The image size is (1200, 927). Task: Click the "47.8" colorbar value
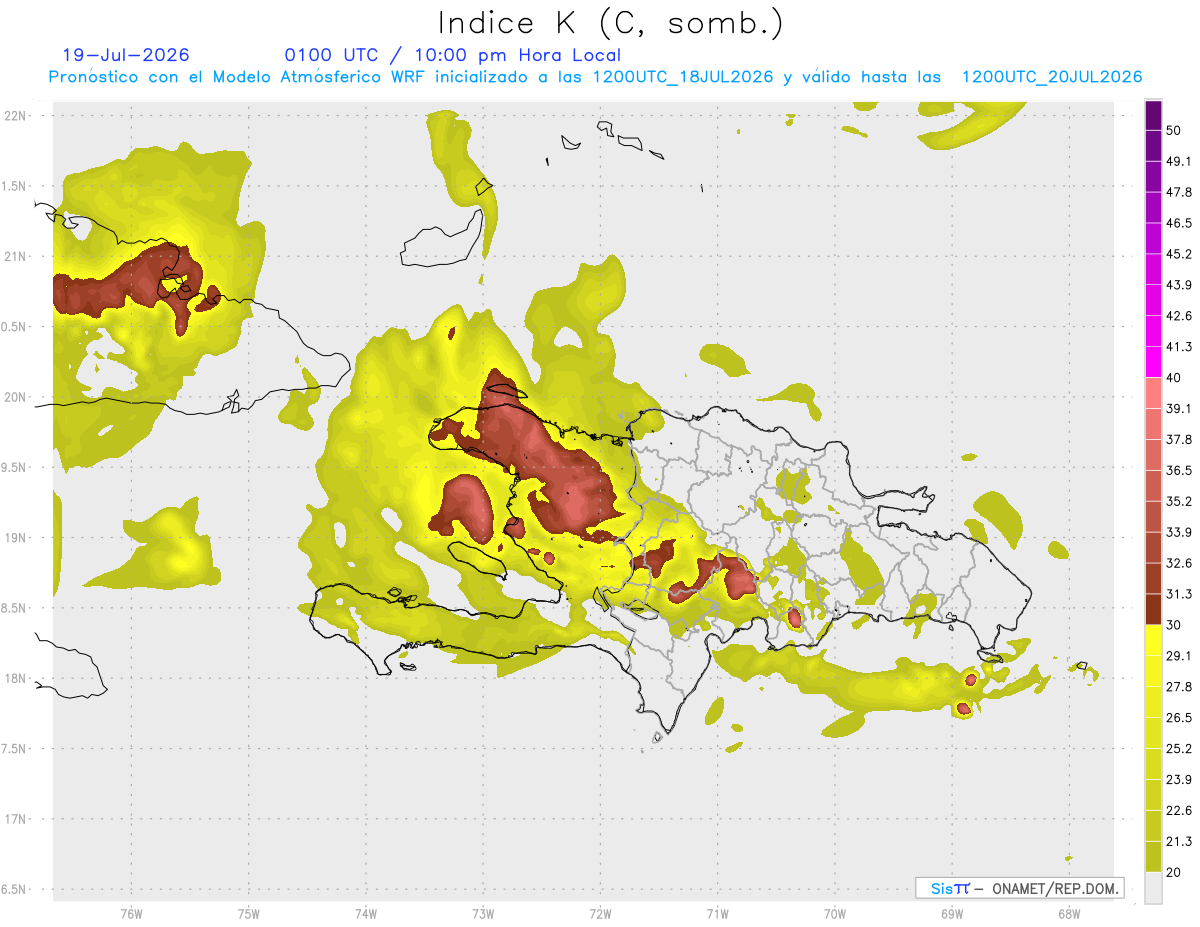point(1179,192)
